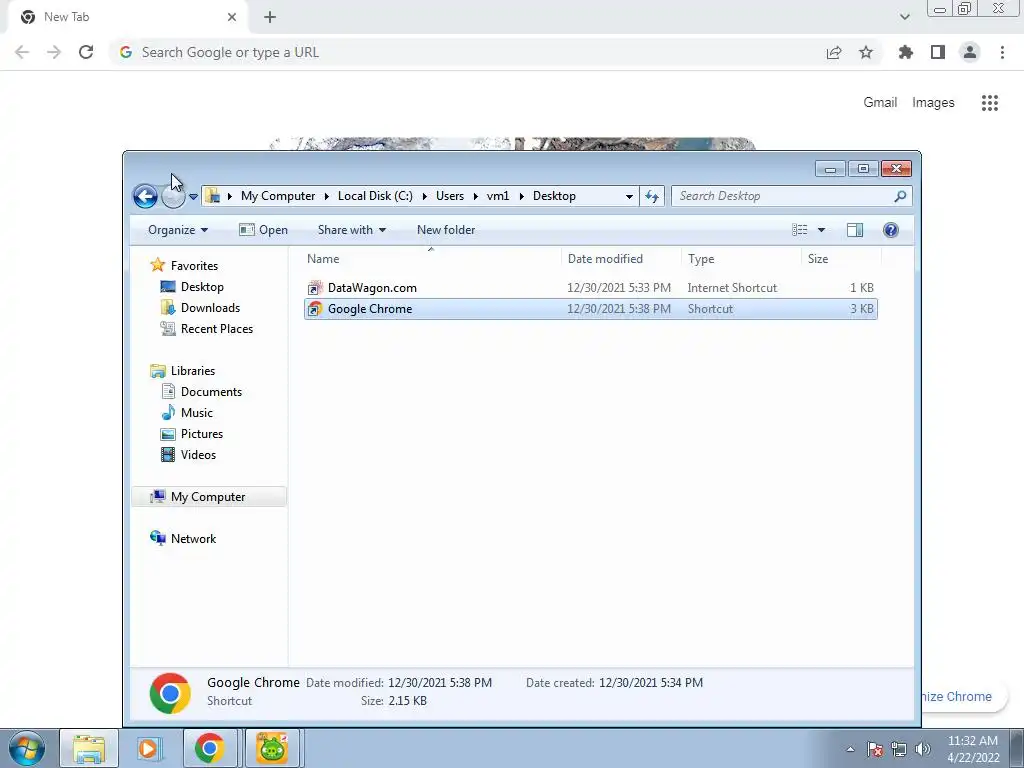Sort by Size column header
The image size is (1024, 768).
click(841, 259)
